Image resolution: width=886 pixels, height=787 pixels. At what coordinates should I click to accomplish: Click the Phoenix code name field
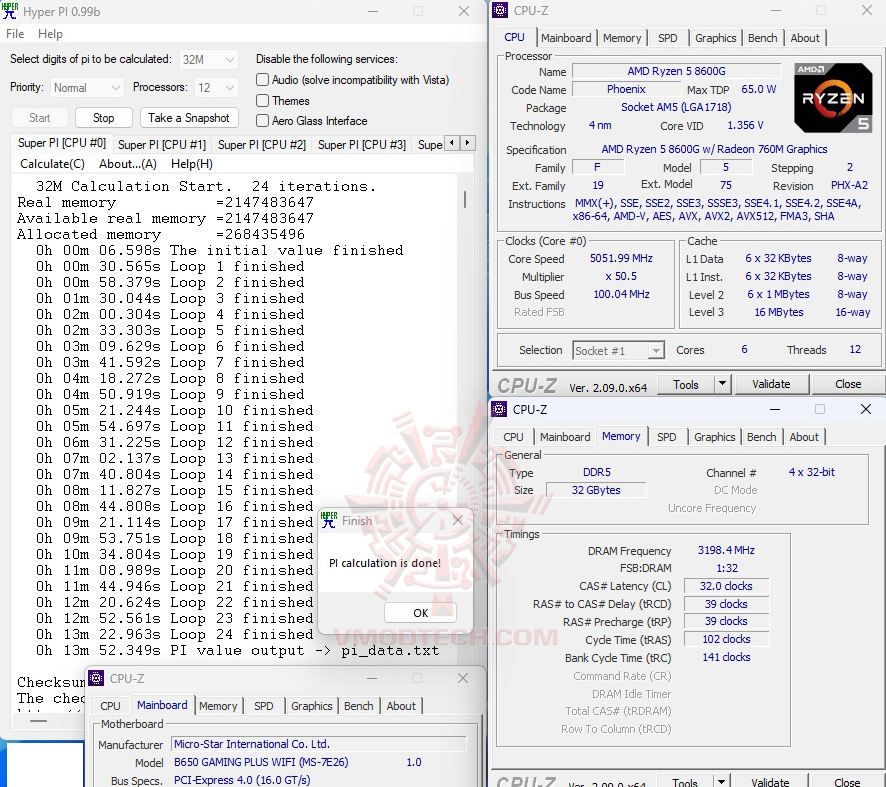(626, 89)
